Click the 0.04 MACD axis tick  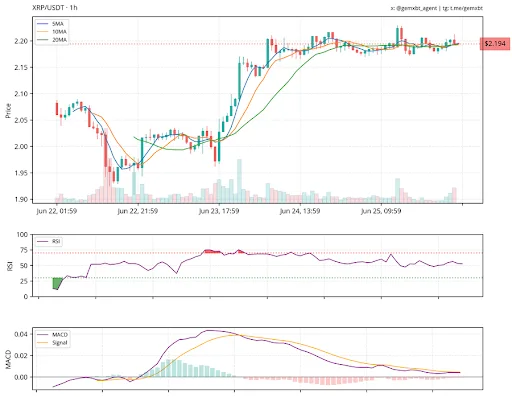tap(21, 334)
